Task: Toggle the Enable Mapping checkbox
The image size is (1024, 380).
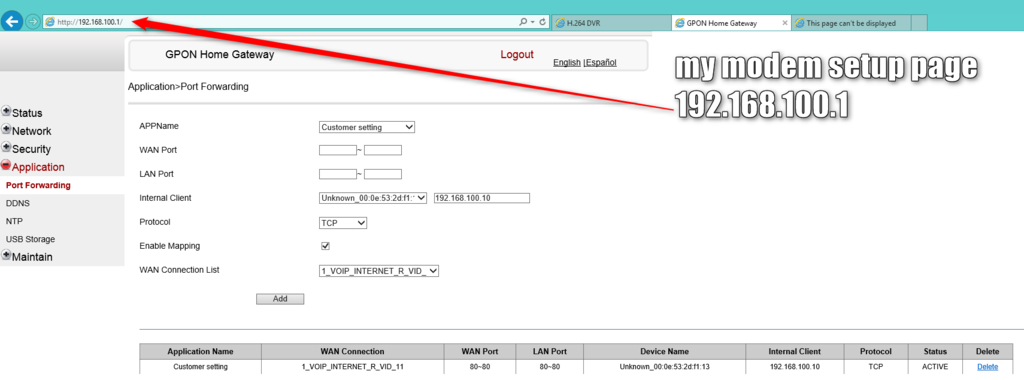Action: coord(325,246)
